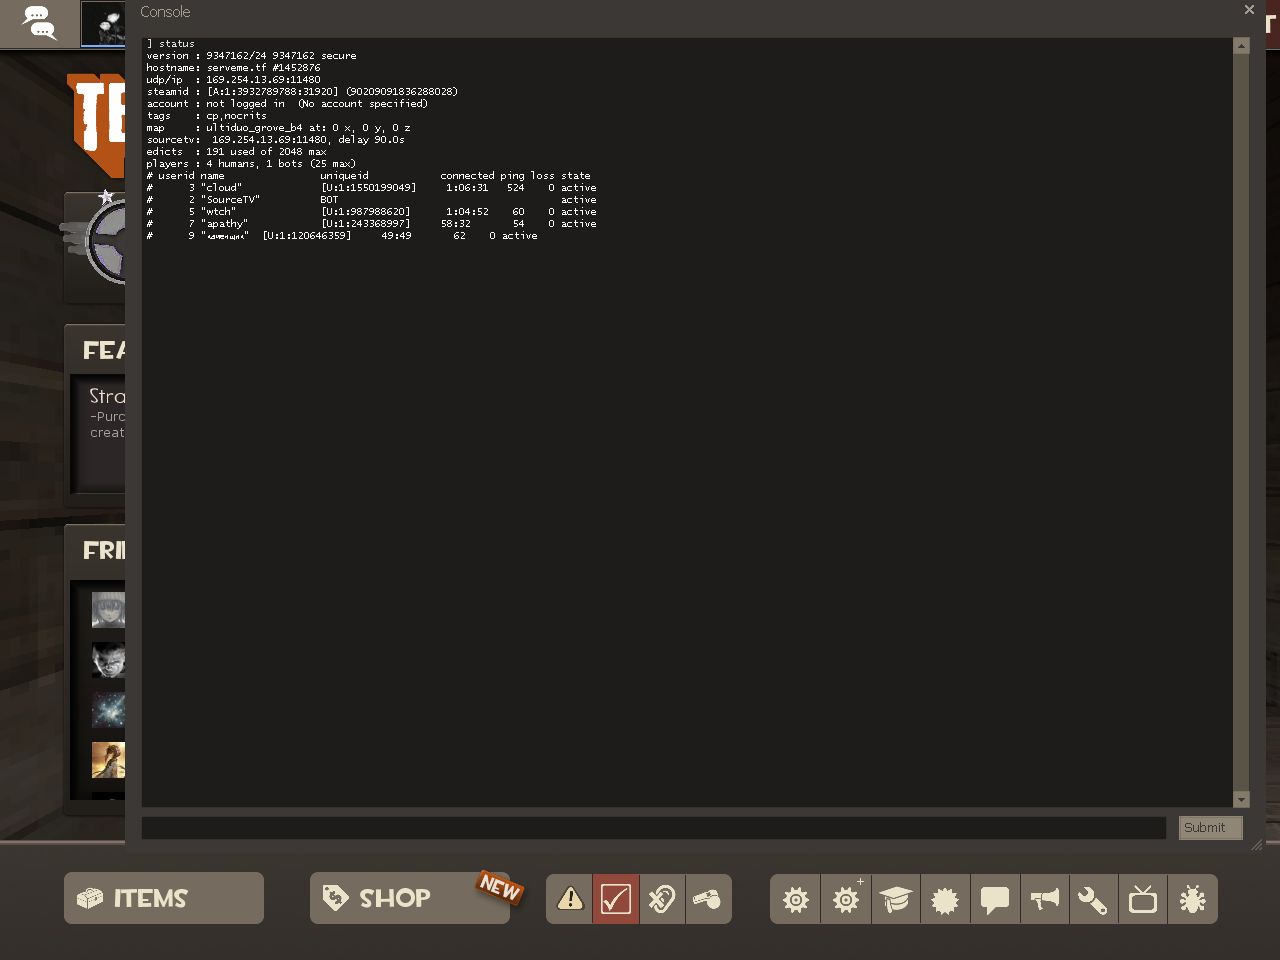Toggle the red checkmark box button
1280x960 pixels.
[x=616, y=899]
